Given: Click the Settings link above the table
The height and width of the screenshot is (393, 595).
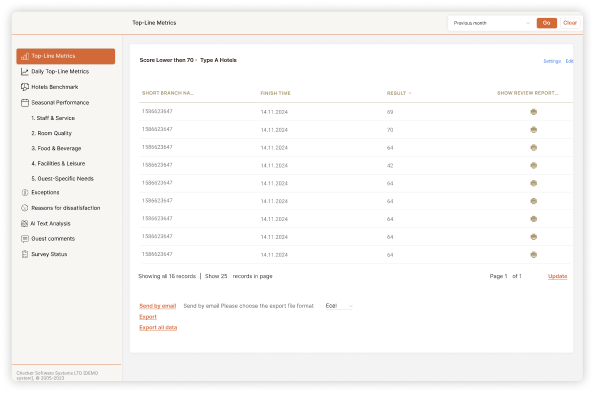Looking at the screenshot, I should pyautogui.click(x=552, y=61).
